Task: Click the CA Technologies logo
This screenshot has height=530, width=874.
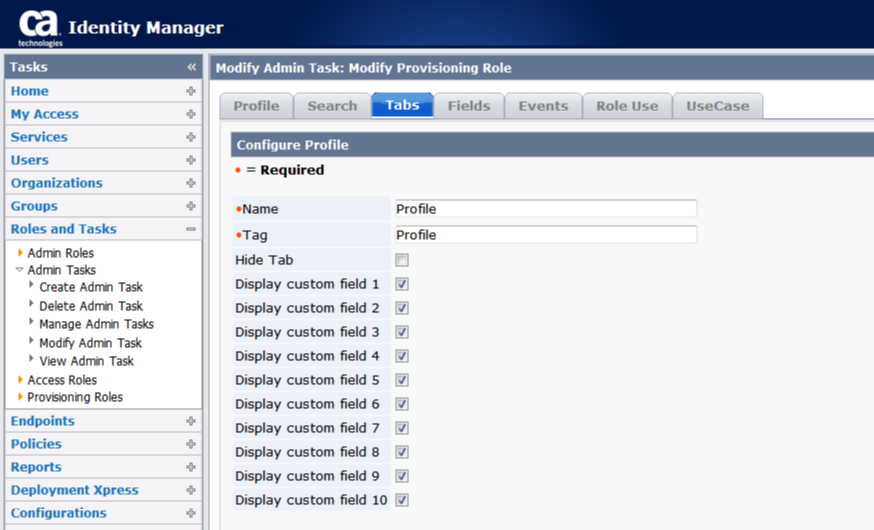Action: 39,27
